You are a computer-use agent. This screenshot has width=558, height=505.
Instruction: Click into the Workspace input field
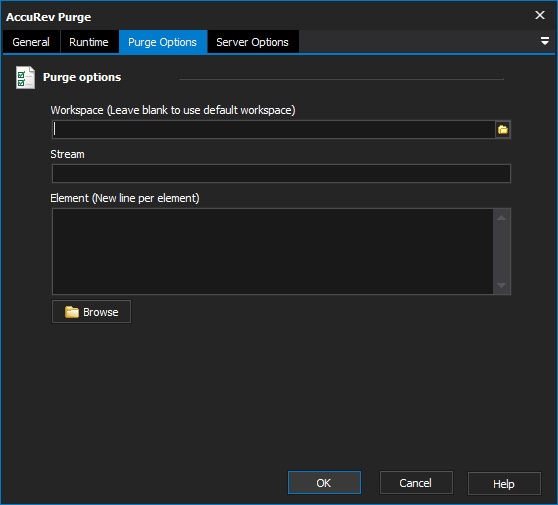(274, 130)
